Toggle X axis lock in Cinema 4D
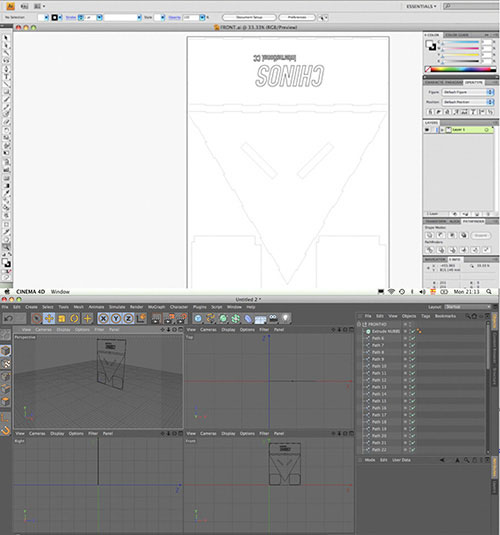This screenshot has height=535, width=500. (x=103, y=318)
